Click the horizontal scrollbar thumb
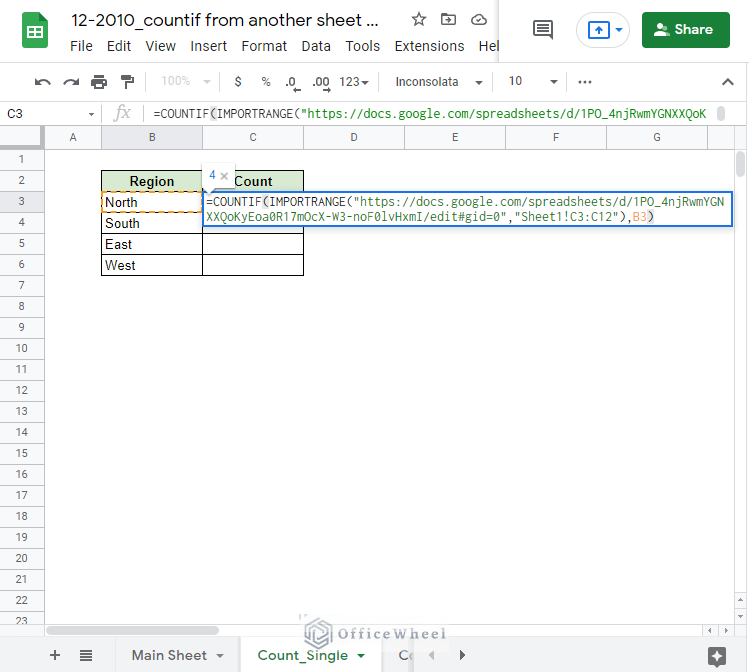 point(132,630)
